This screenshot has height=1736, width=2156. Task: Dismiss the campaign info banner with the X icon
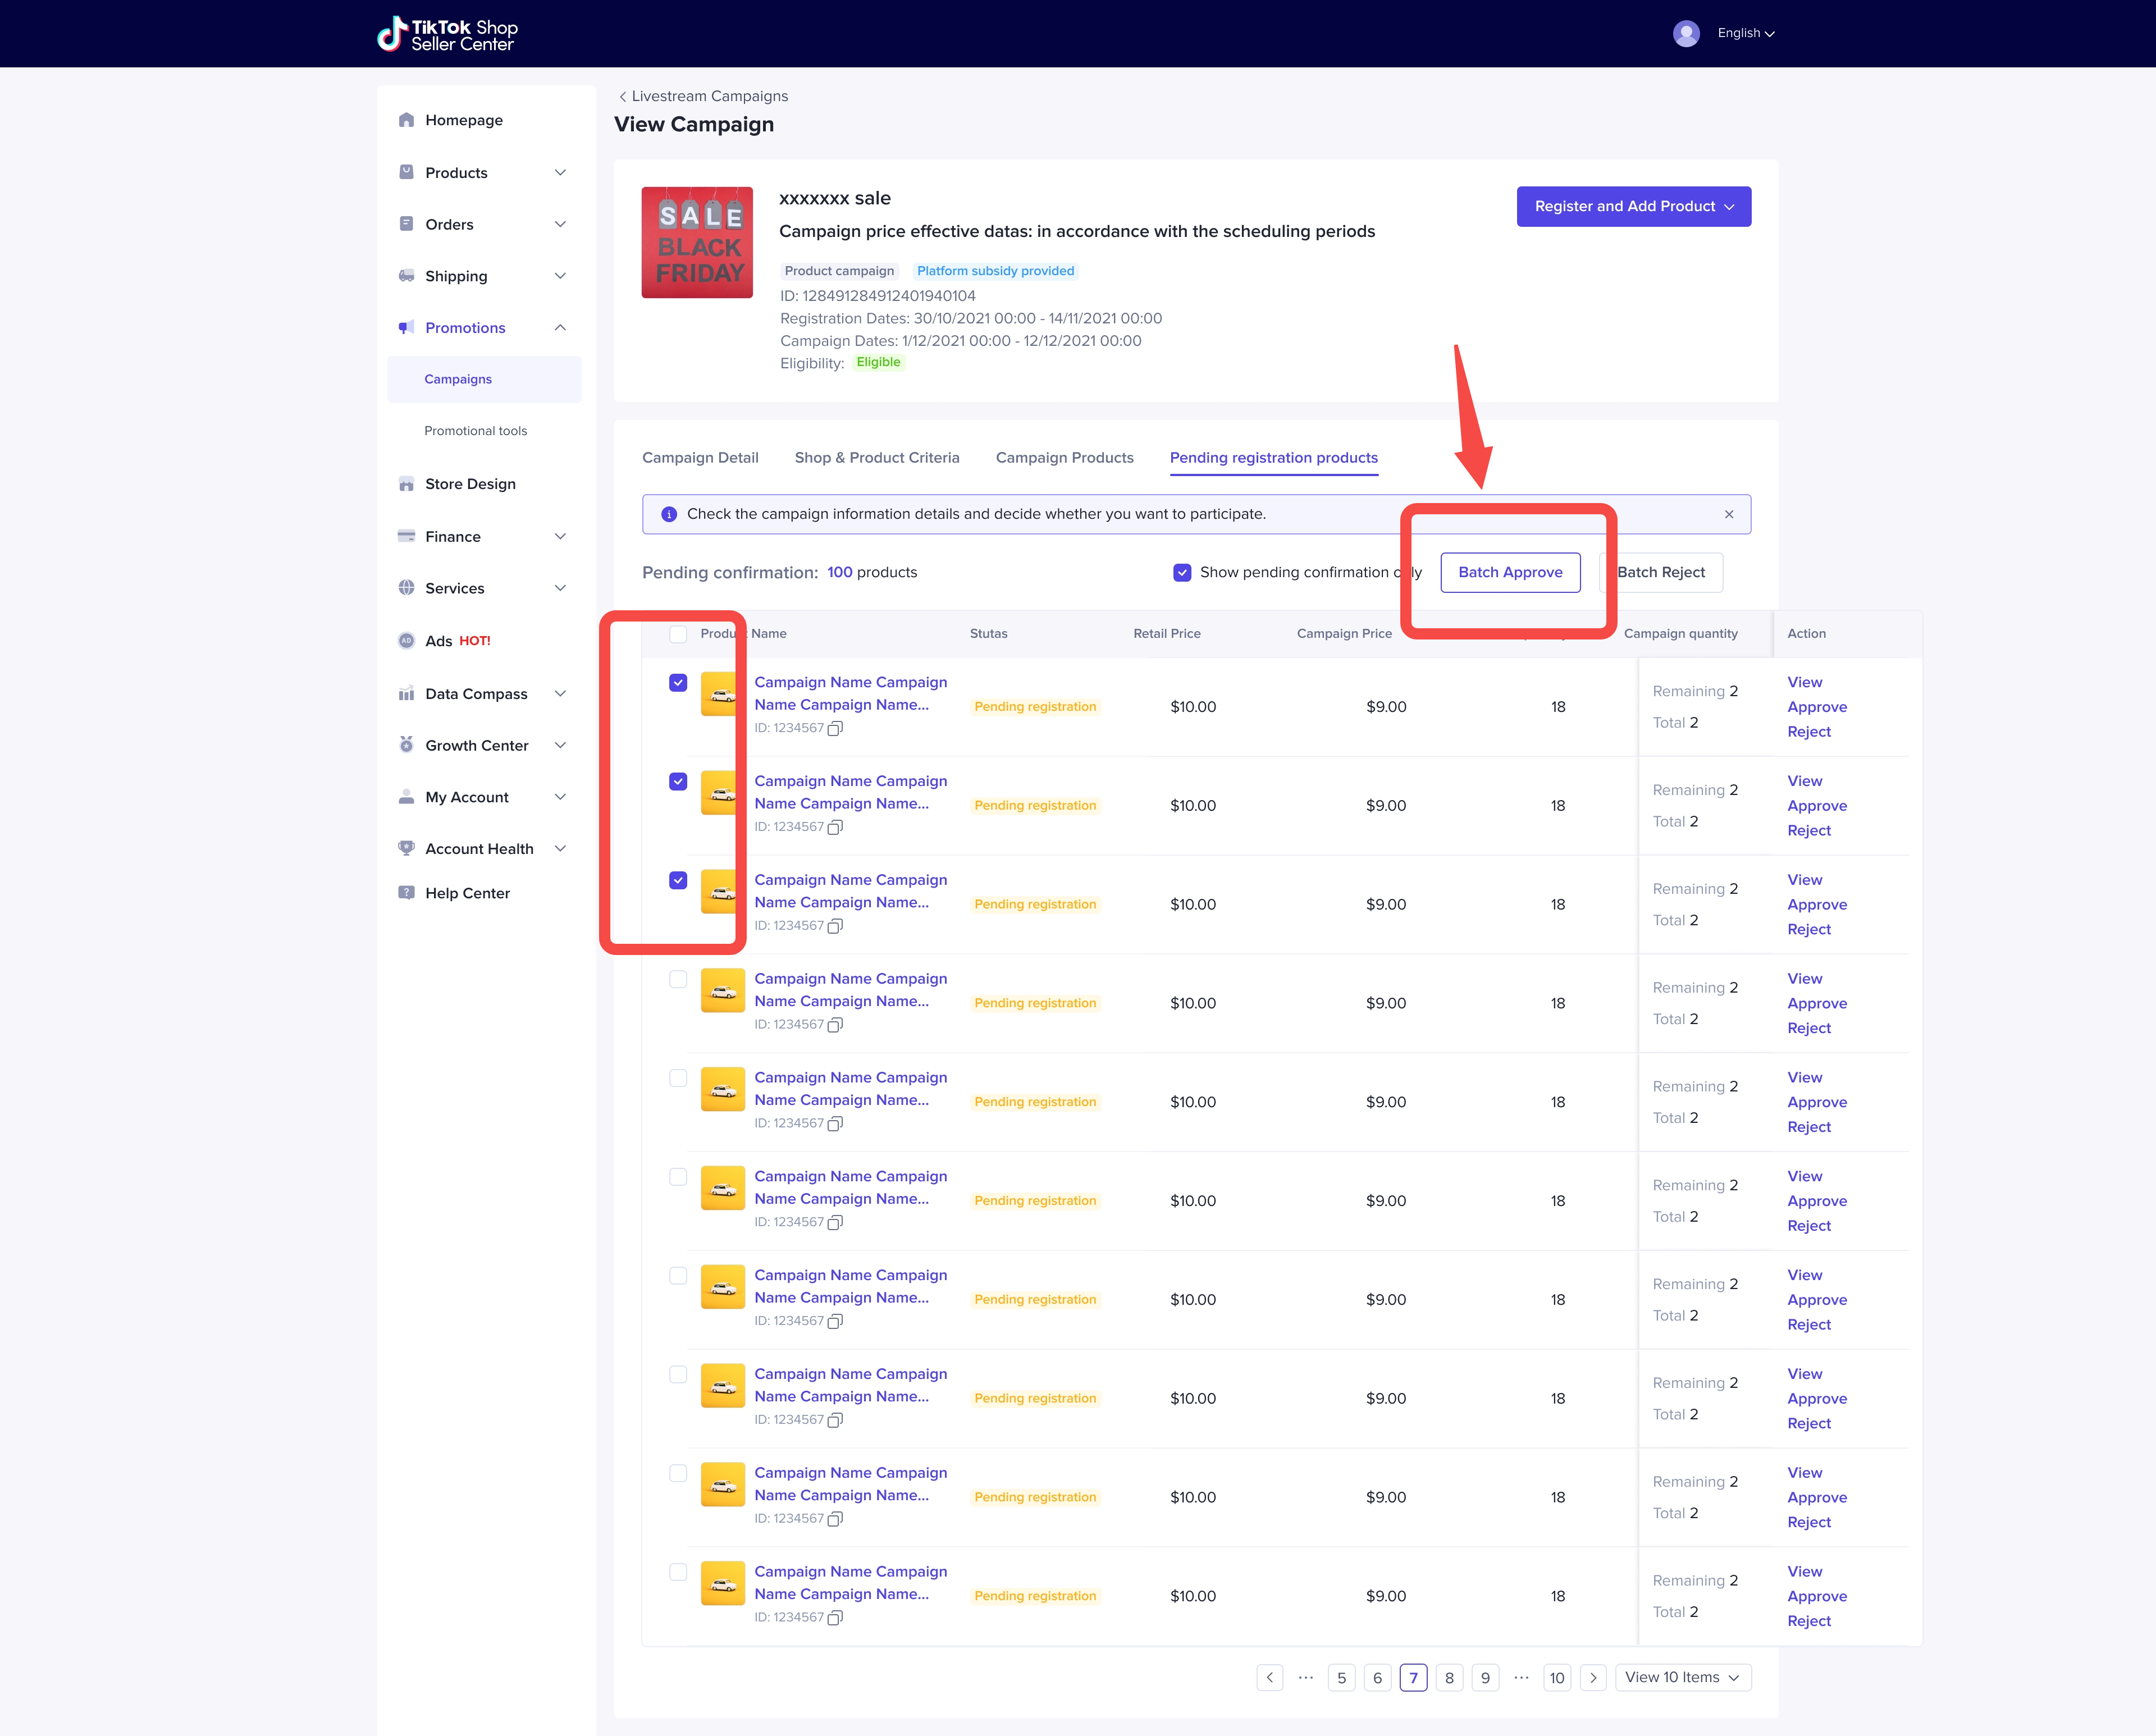click(1728, 514)
